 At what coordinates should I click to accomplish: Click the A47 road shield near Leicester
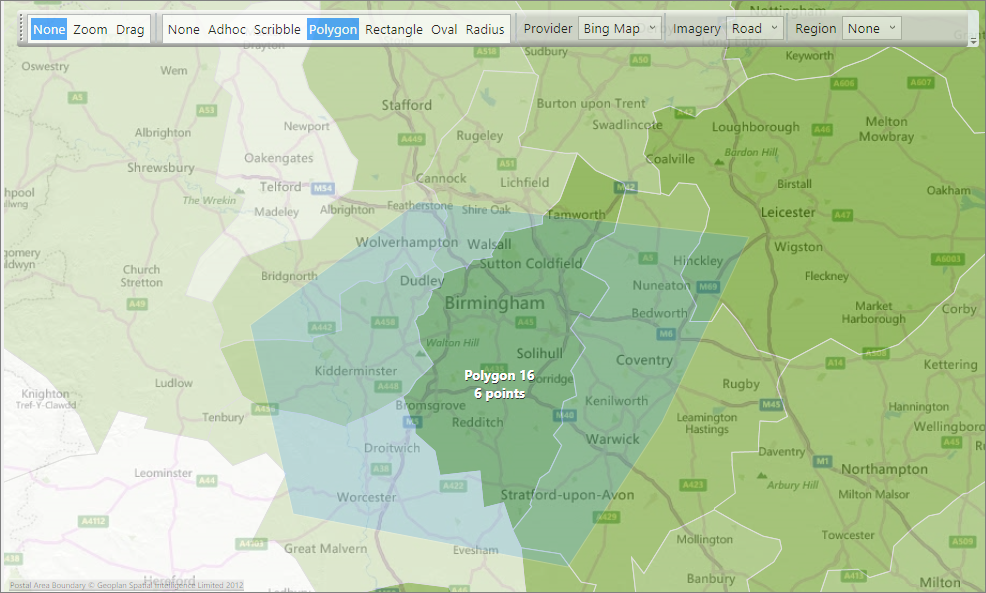[x=843, y=215]
